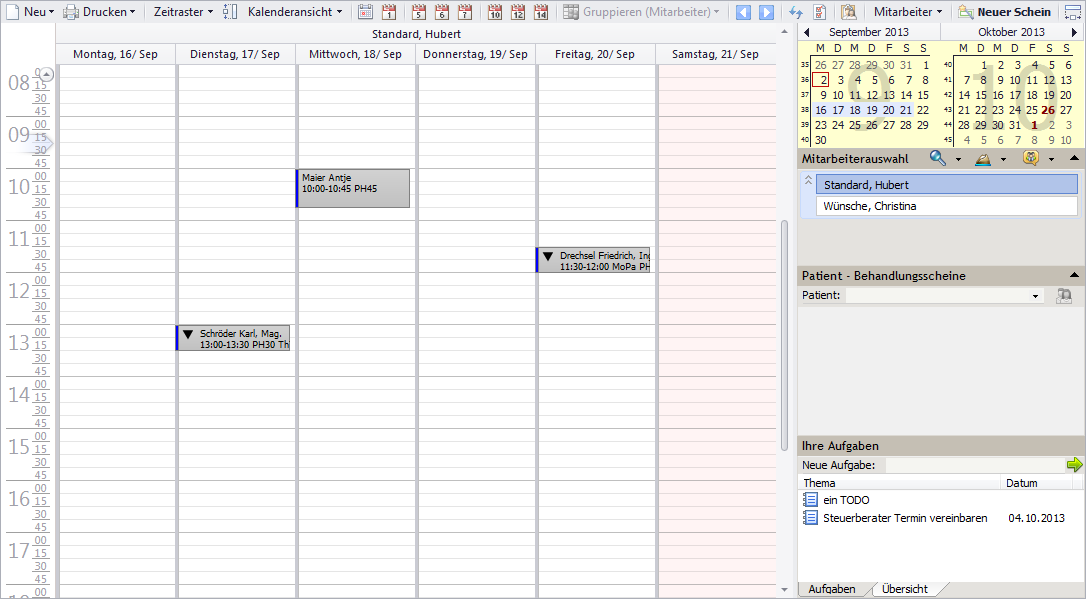Image resolution: width=1086 pixels, height=599 pixels.
Task: Select employee Standard, Hubert
Action: [x=947, y=185]
